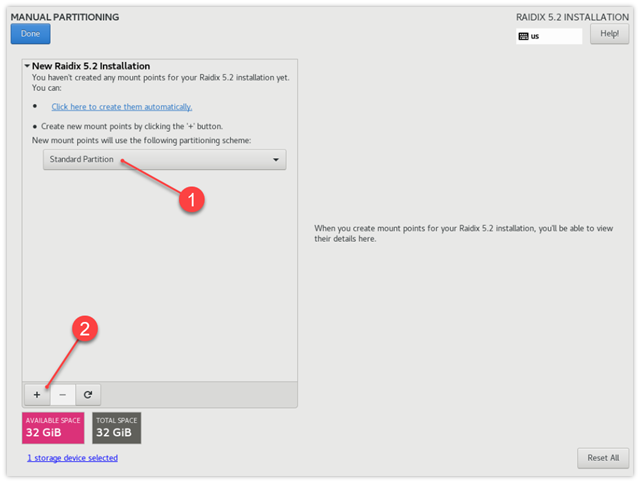Screen dimensions: 640x483
Task: Click the keyboard icon beside the us layout
Action: click(524, 36)
